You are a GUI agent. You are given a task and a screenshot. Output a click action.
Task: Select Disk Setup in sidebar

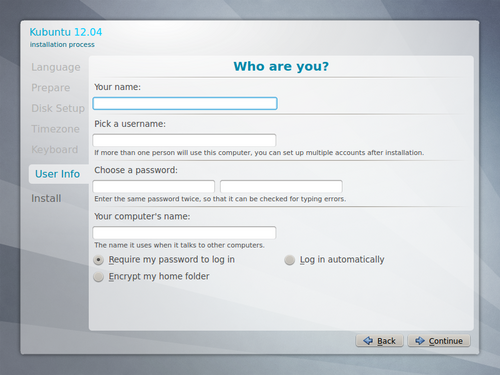click(x=58, y=108)
